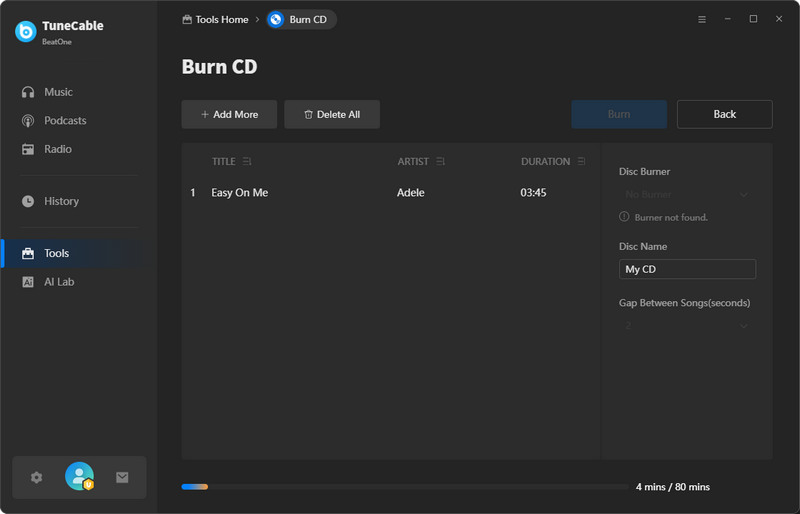
Task: Sort tracks using the ARTIST sort icon
Action: (x=440, y=162)
